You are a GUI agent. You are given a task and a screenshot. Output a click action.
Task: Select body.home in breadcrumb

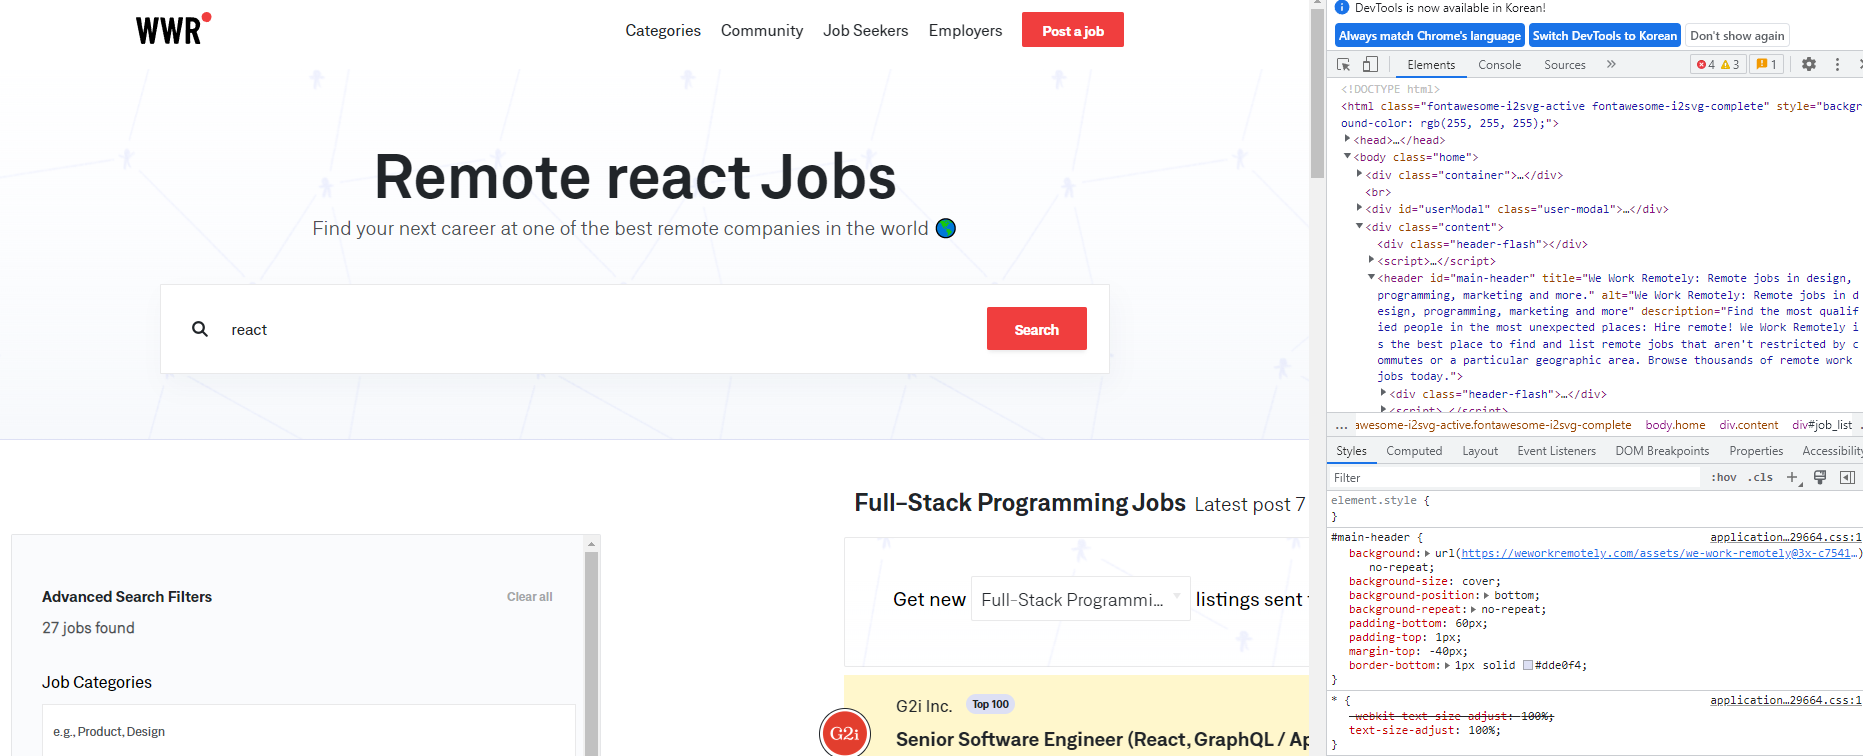(1675, 425)
